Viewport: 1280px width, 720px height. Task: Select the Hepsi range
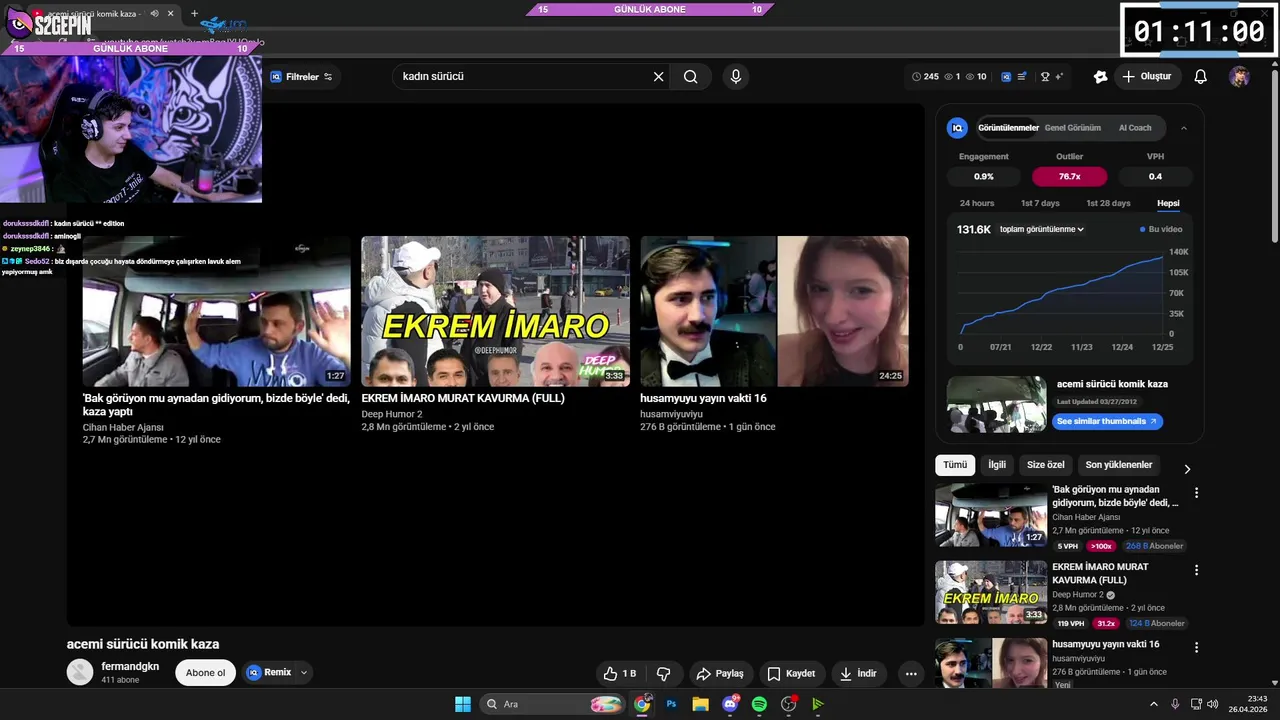(1168, 203)
